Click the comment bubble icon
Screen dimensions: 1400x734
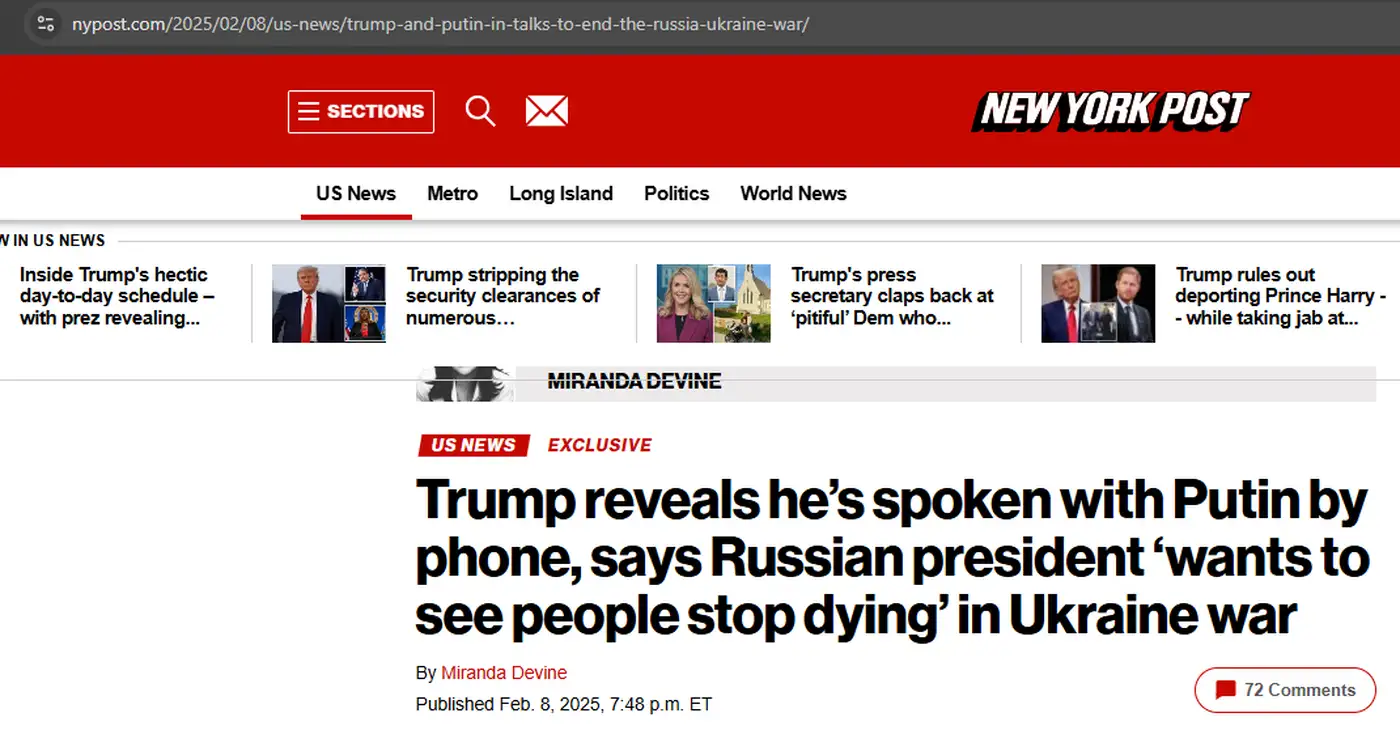(x=1225, y=690)
